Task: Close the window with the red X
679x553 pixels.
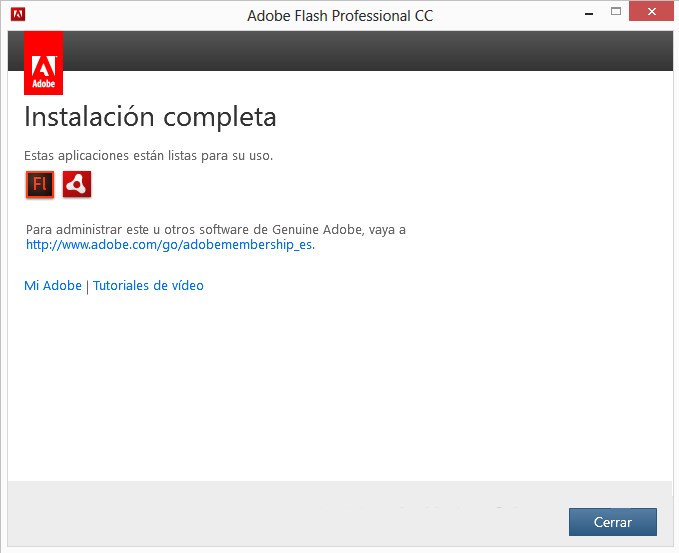Action: (x=651, y=12)
